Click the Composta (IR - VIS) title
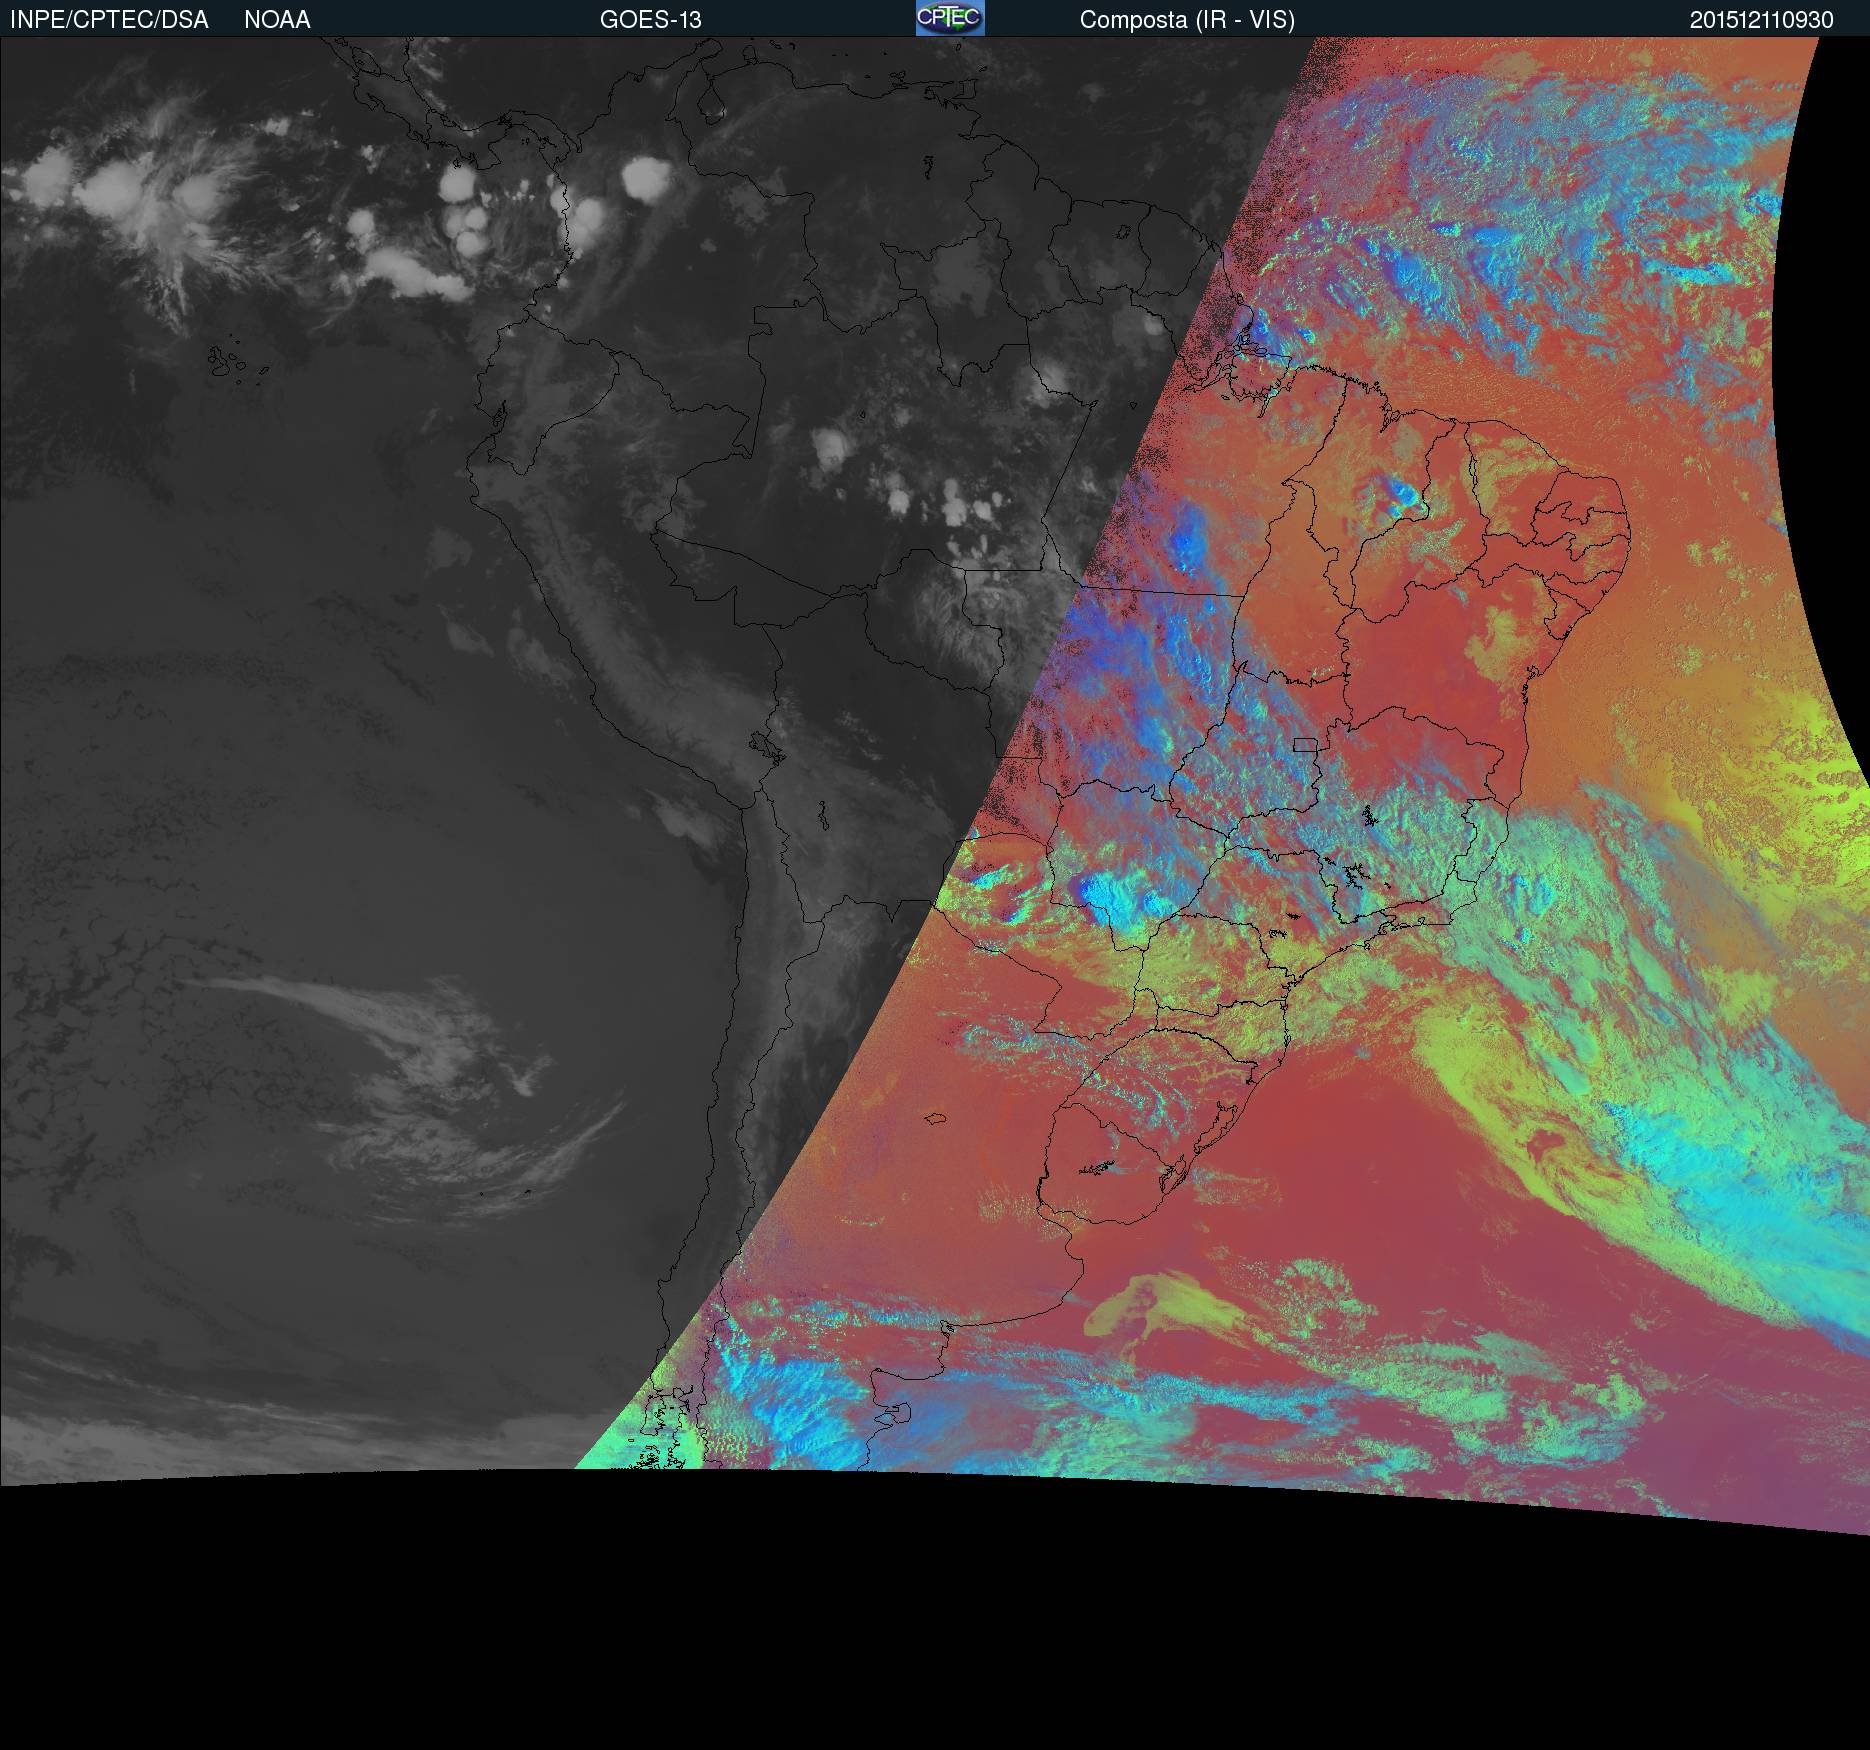Image resolution: width=1870 pixels, height=1750 pixels. (1187, 20)
